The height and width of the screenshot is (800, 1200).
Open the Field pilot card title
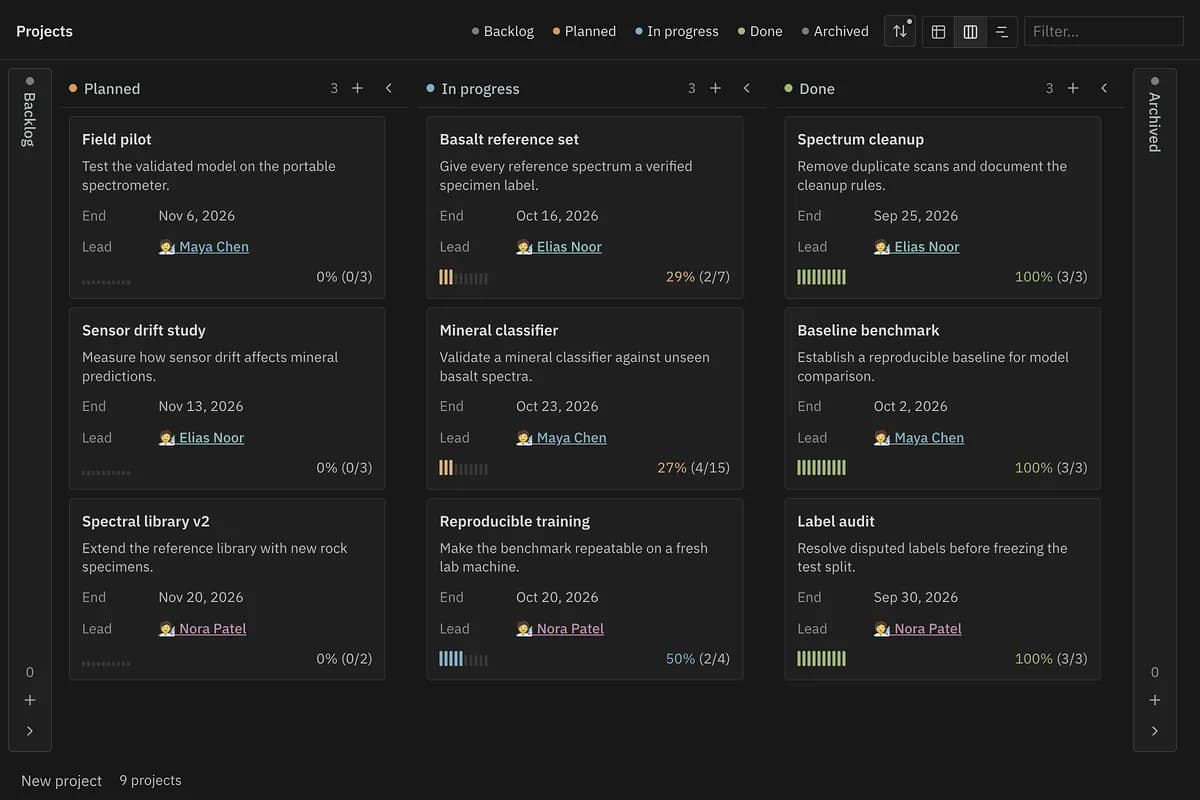(117, 139)
